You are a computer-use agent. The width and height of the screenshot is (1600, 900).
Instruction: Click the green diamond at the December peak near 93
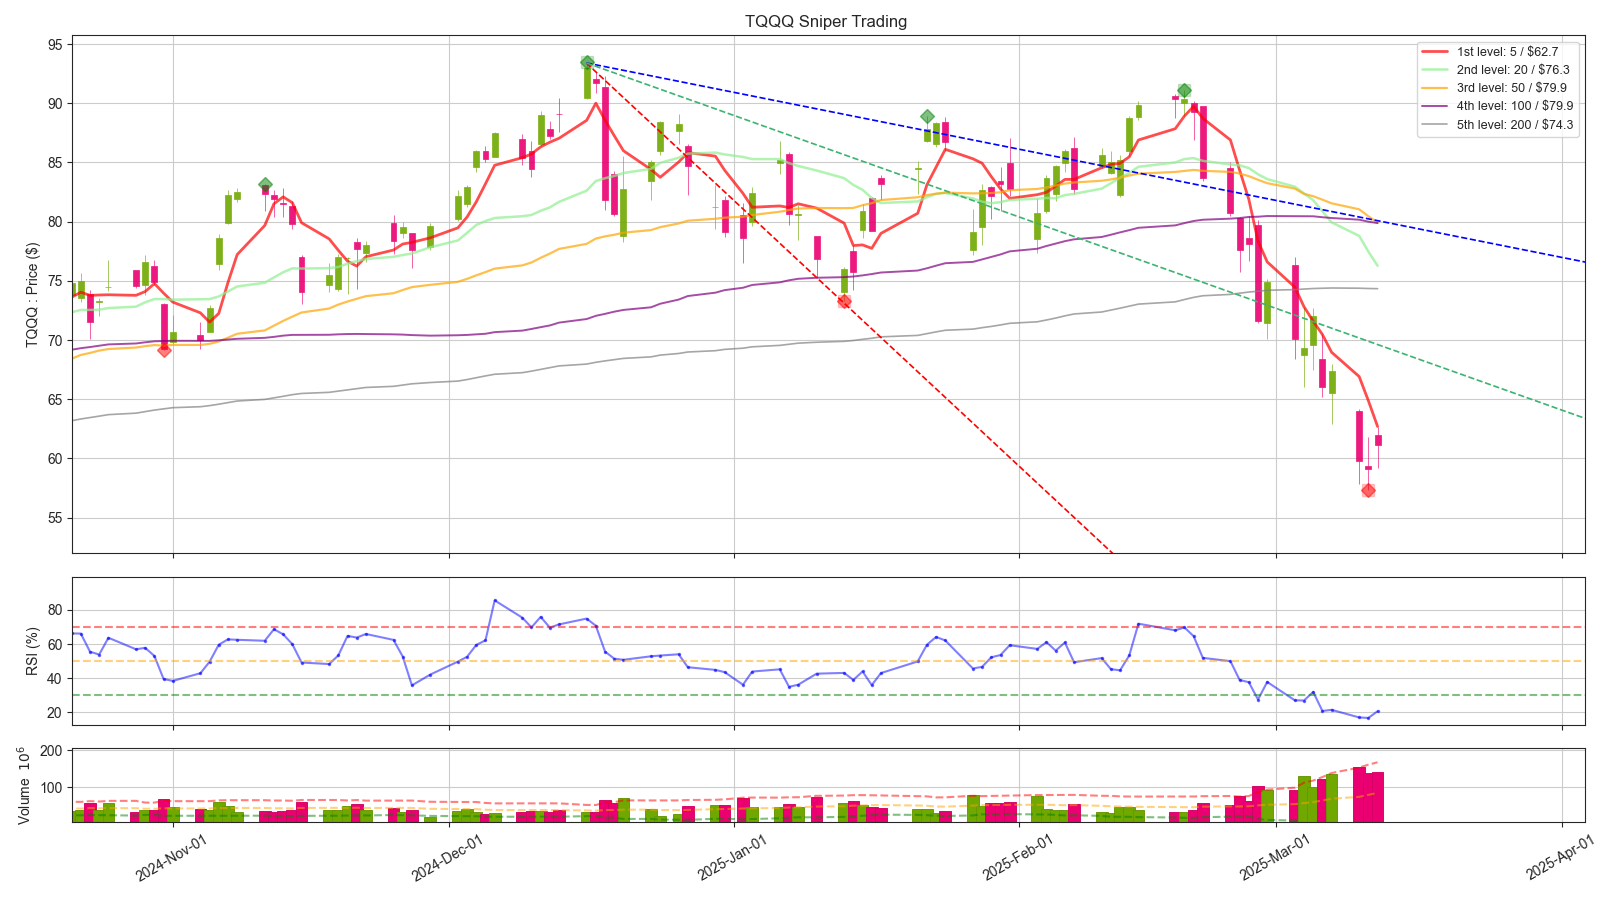(x=587, y=62)
